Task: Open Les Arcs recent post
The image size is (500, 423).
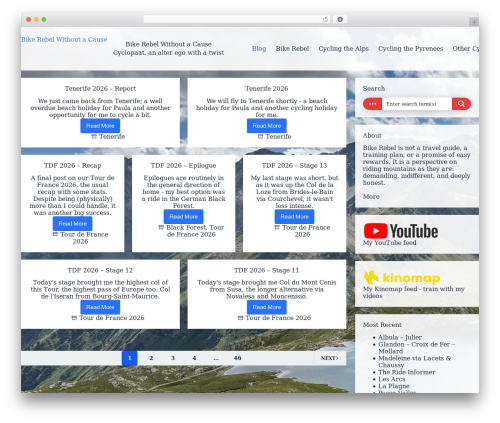Action: [x=392, y=379]
